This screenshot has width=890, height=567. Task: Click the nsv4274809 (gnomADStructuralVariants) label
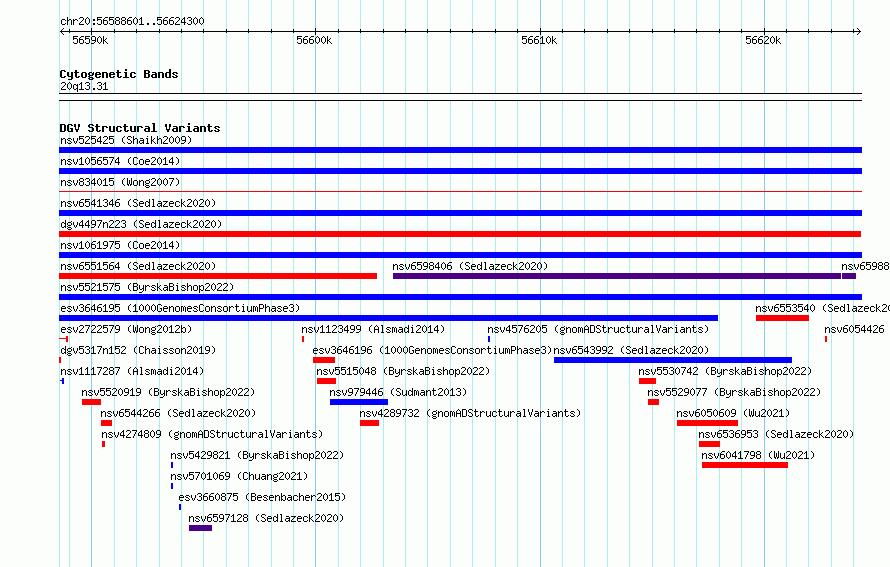coord(212,434)
